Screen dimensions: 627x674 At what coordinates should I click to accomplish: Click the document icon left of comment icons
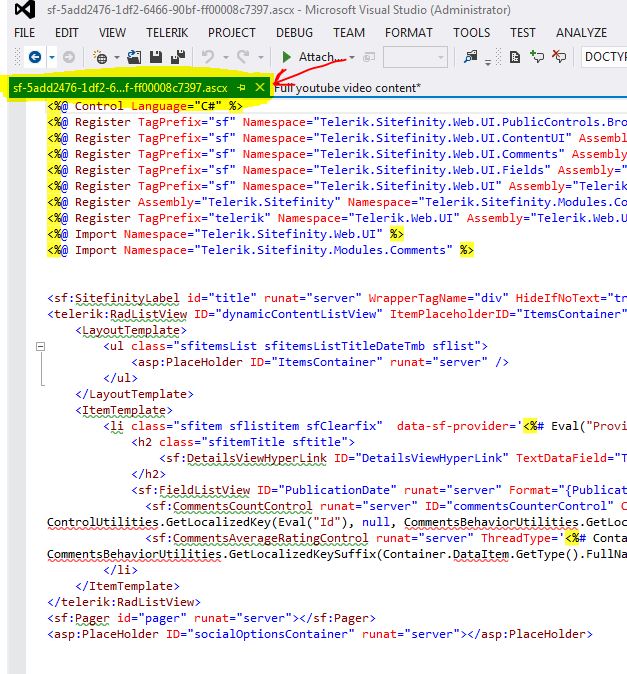(x=514, y=57)
